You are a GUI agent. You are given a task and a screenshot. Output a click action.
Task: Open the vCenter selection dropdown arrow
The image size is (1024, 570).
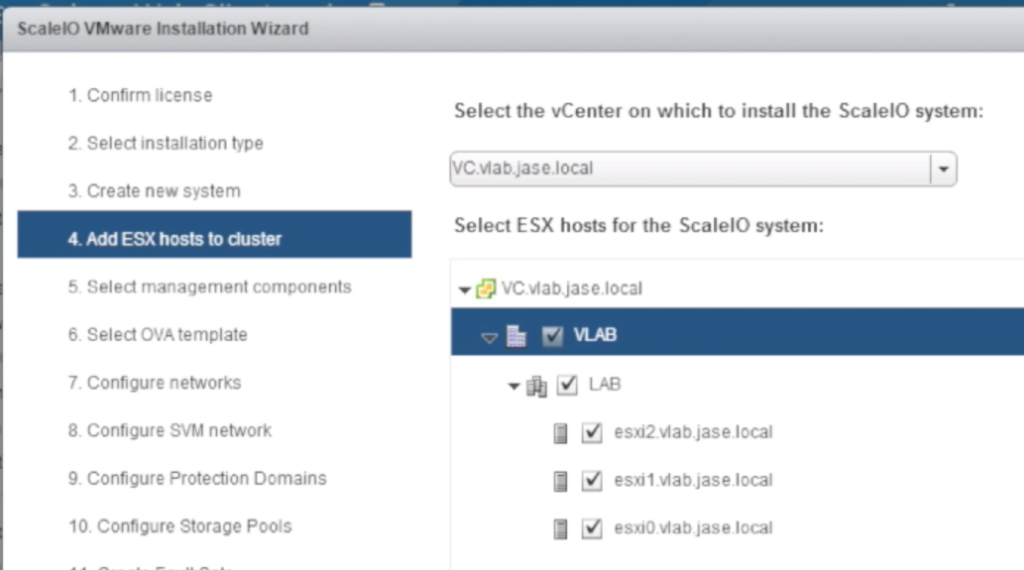pyautogui.click(x=943, y=169)
